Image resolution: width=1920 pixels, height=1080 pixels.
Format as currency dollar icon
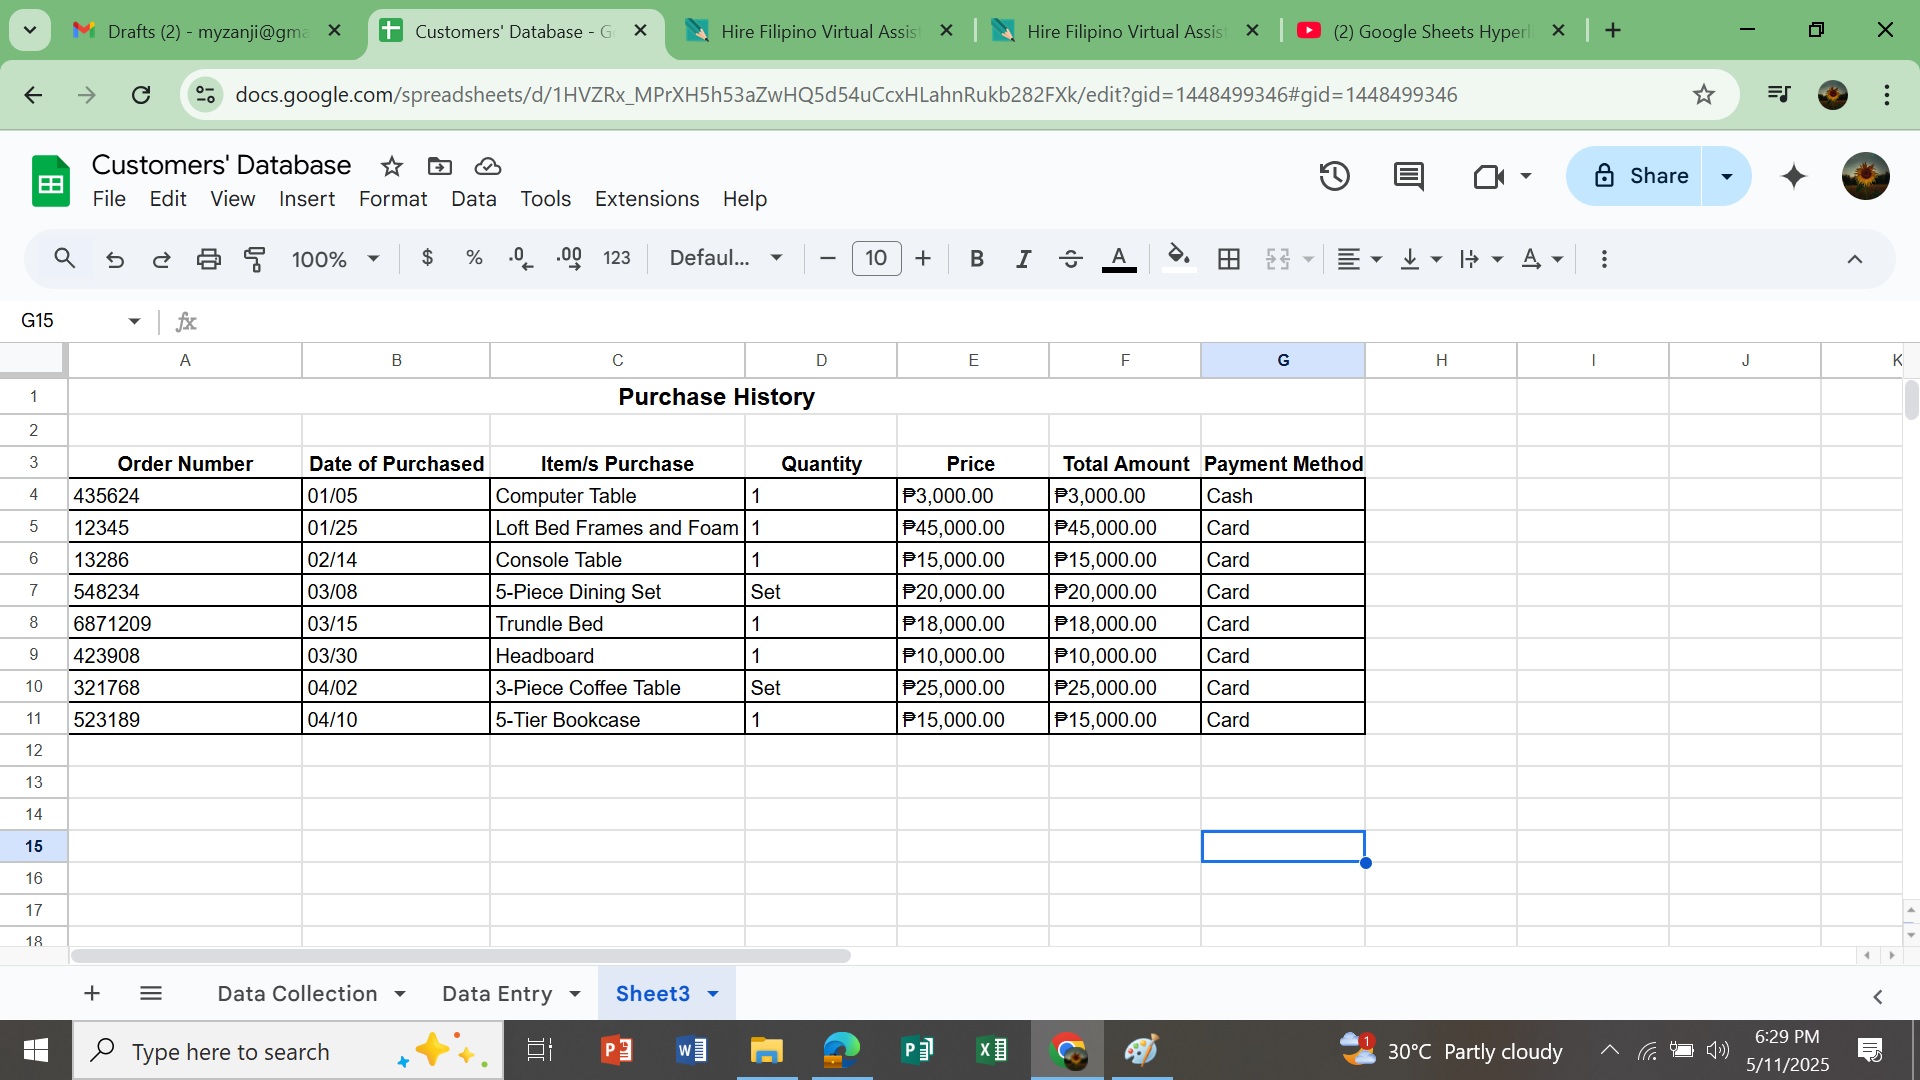pyautogui.click(x=427, y=258)
